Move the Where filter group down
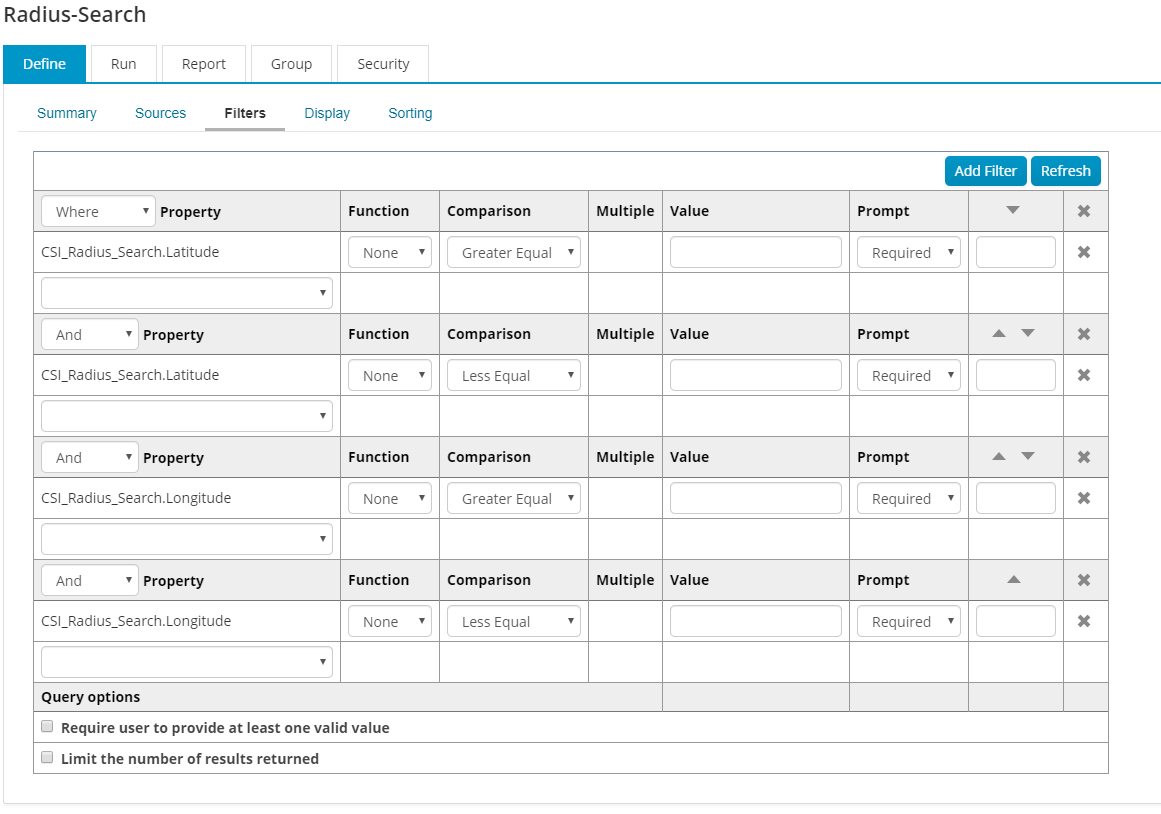Image resolution: width=1161 pixels, height=814 pixels. coord(1013,210)
